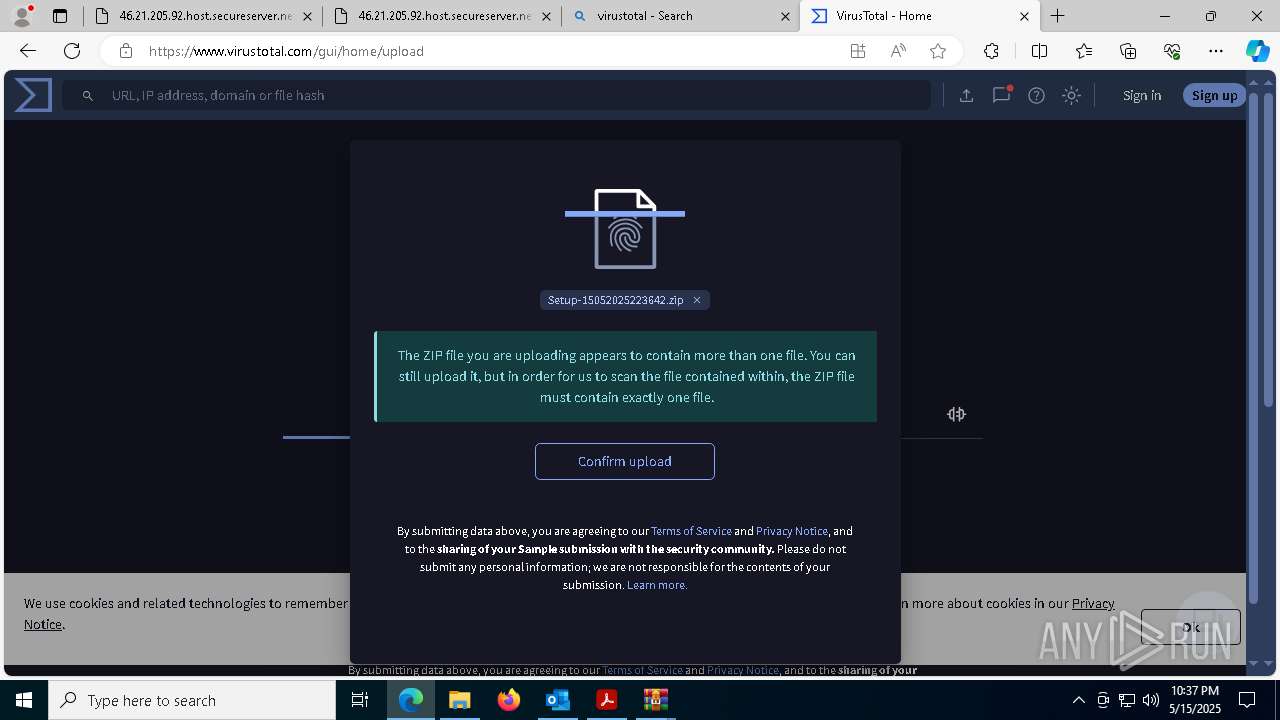This screenshot has height=720, width=1280.
Task: Click the taskbar search box
Action: click(x=192, y=700)
